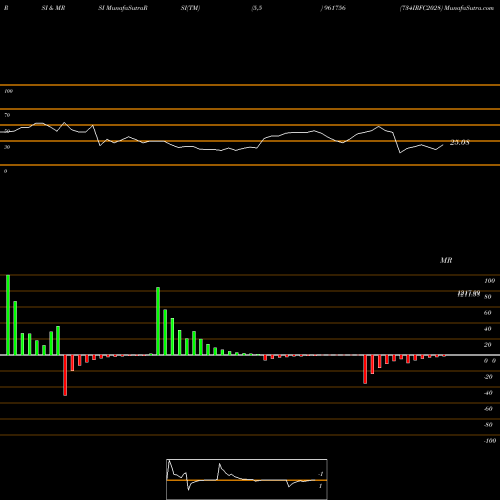Viewport: 500px width, 500px height.
Task: Click the 70 level label on RSI chart
Action: tap(7, 115)
